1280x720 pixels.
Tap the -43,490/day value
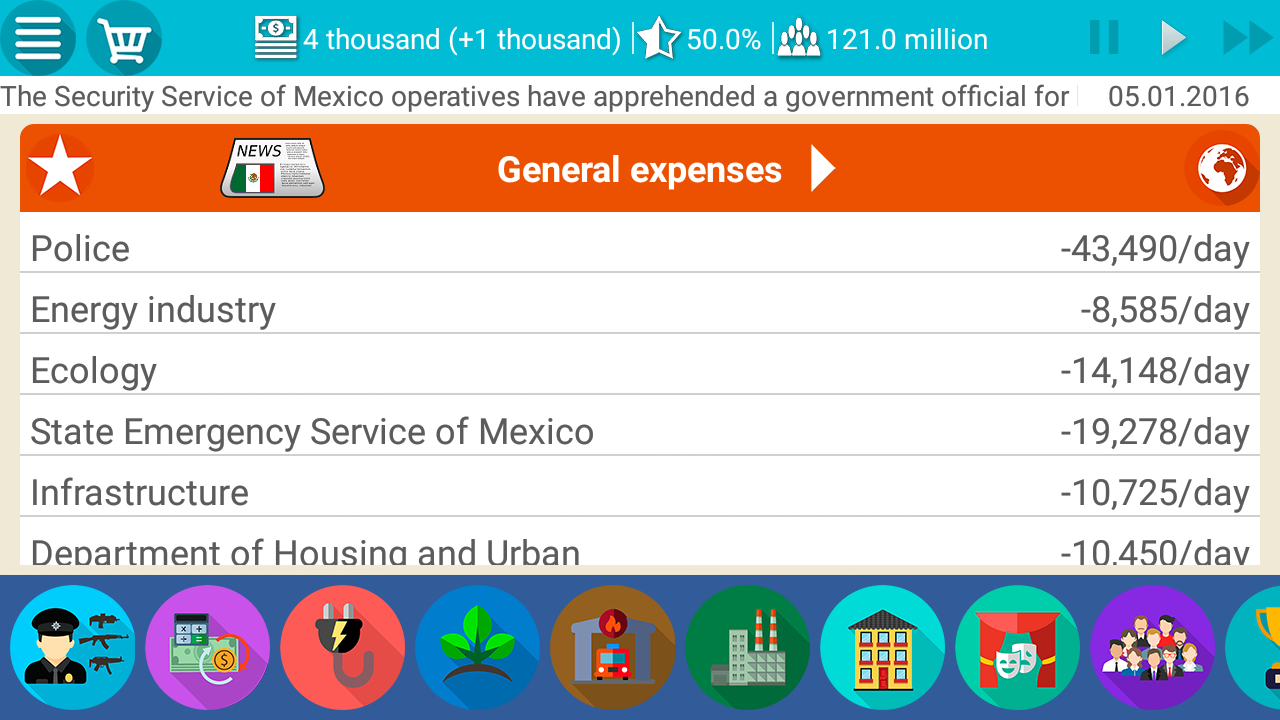pos(1155,249)
